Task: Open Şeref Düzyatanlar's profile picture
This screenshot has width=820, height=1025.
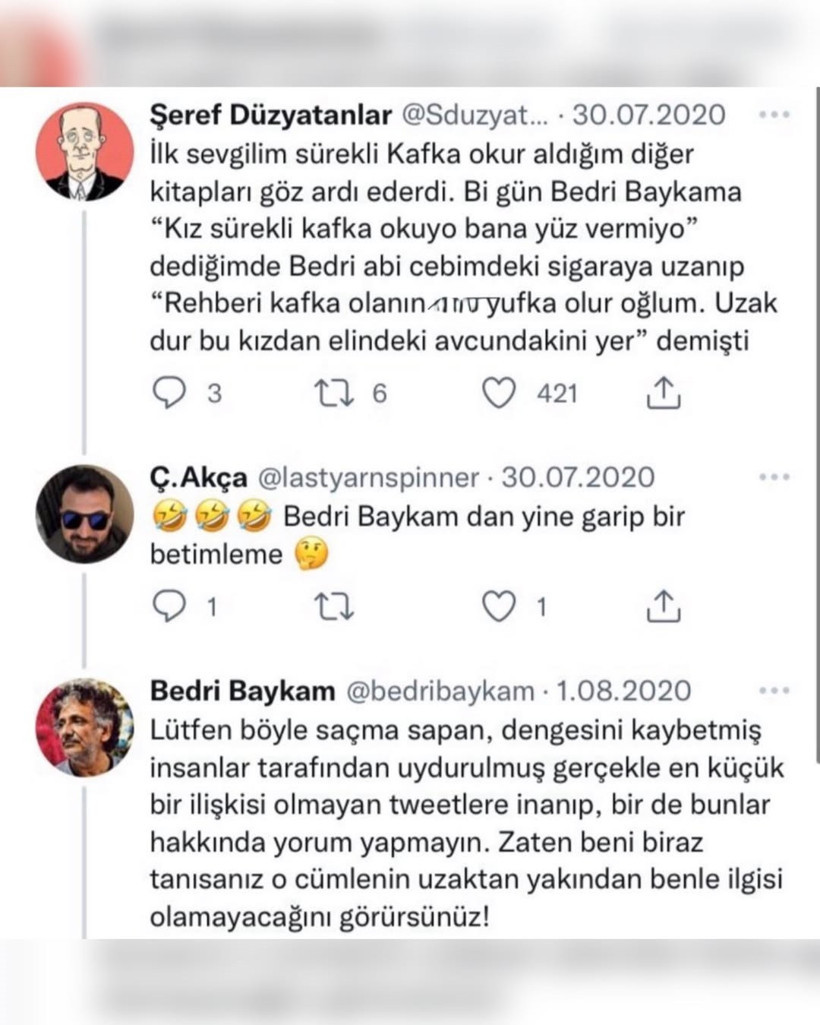Action: tap(85, 152)
